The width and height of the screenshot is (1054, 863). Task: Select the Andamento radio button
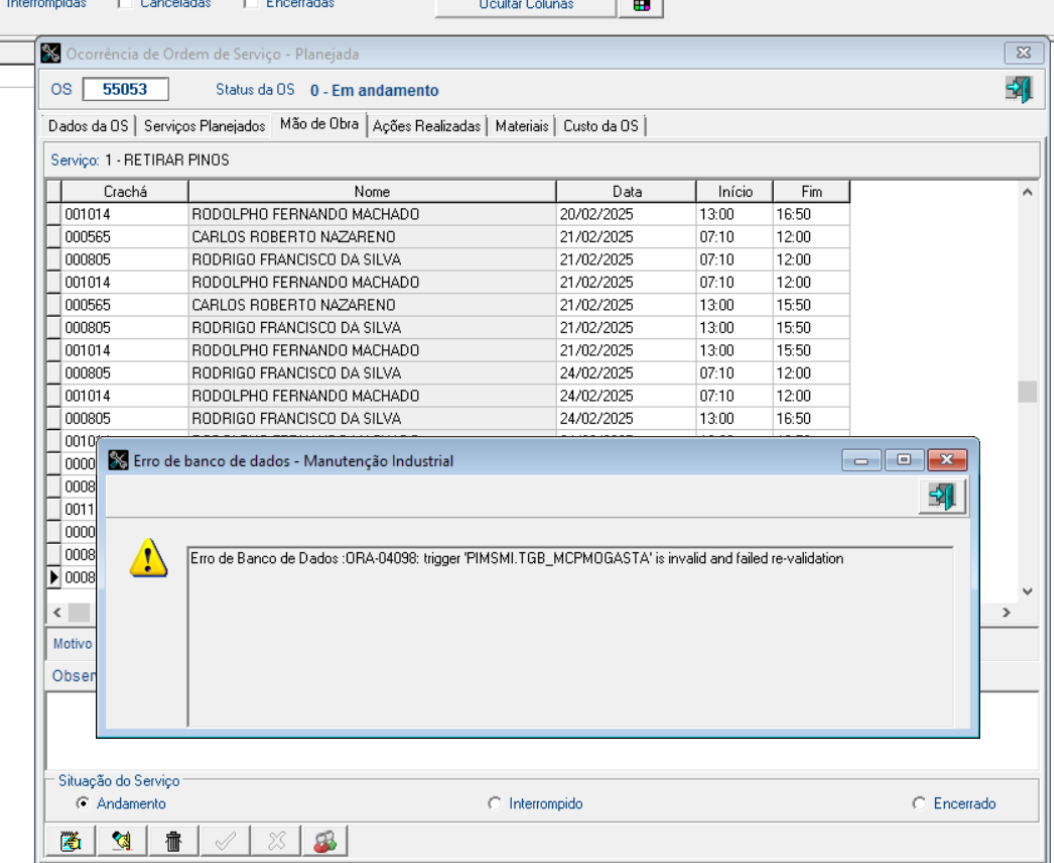click(x=83, y=803)
